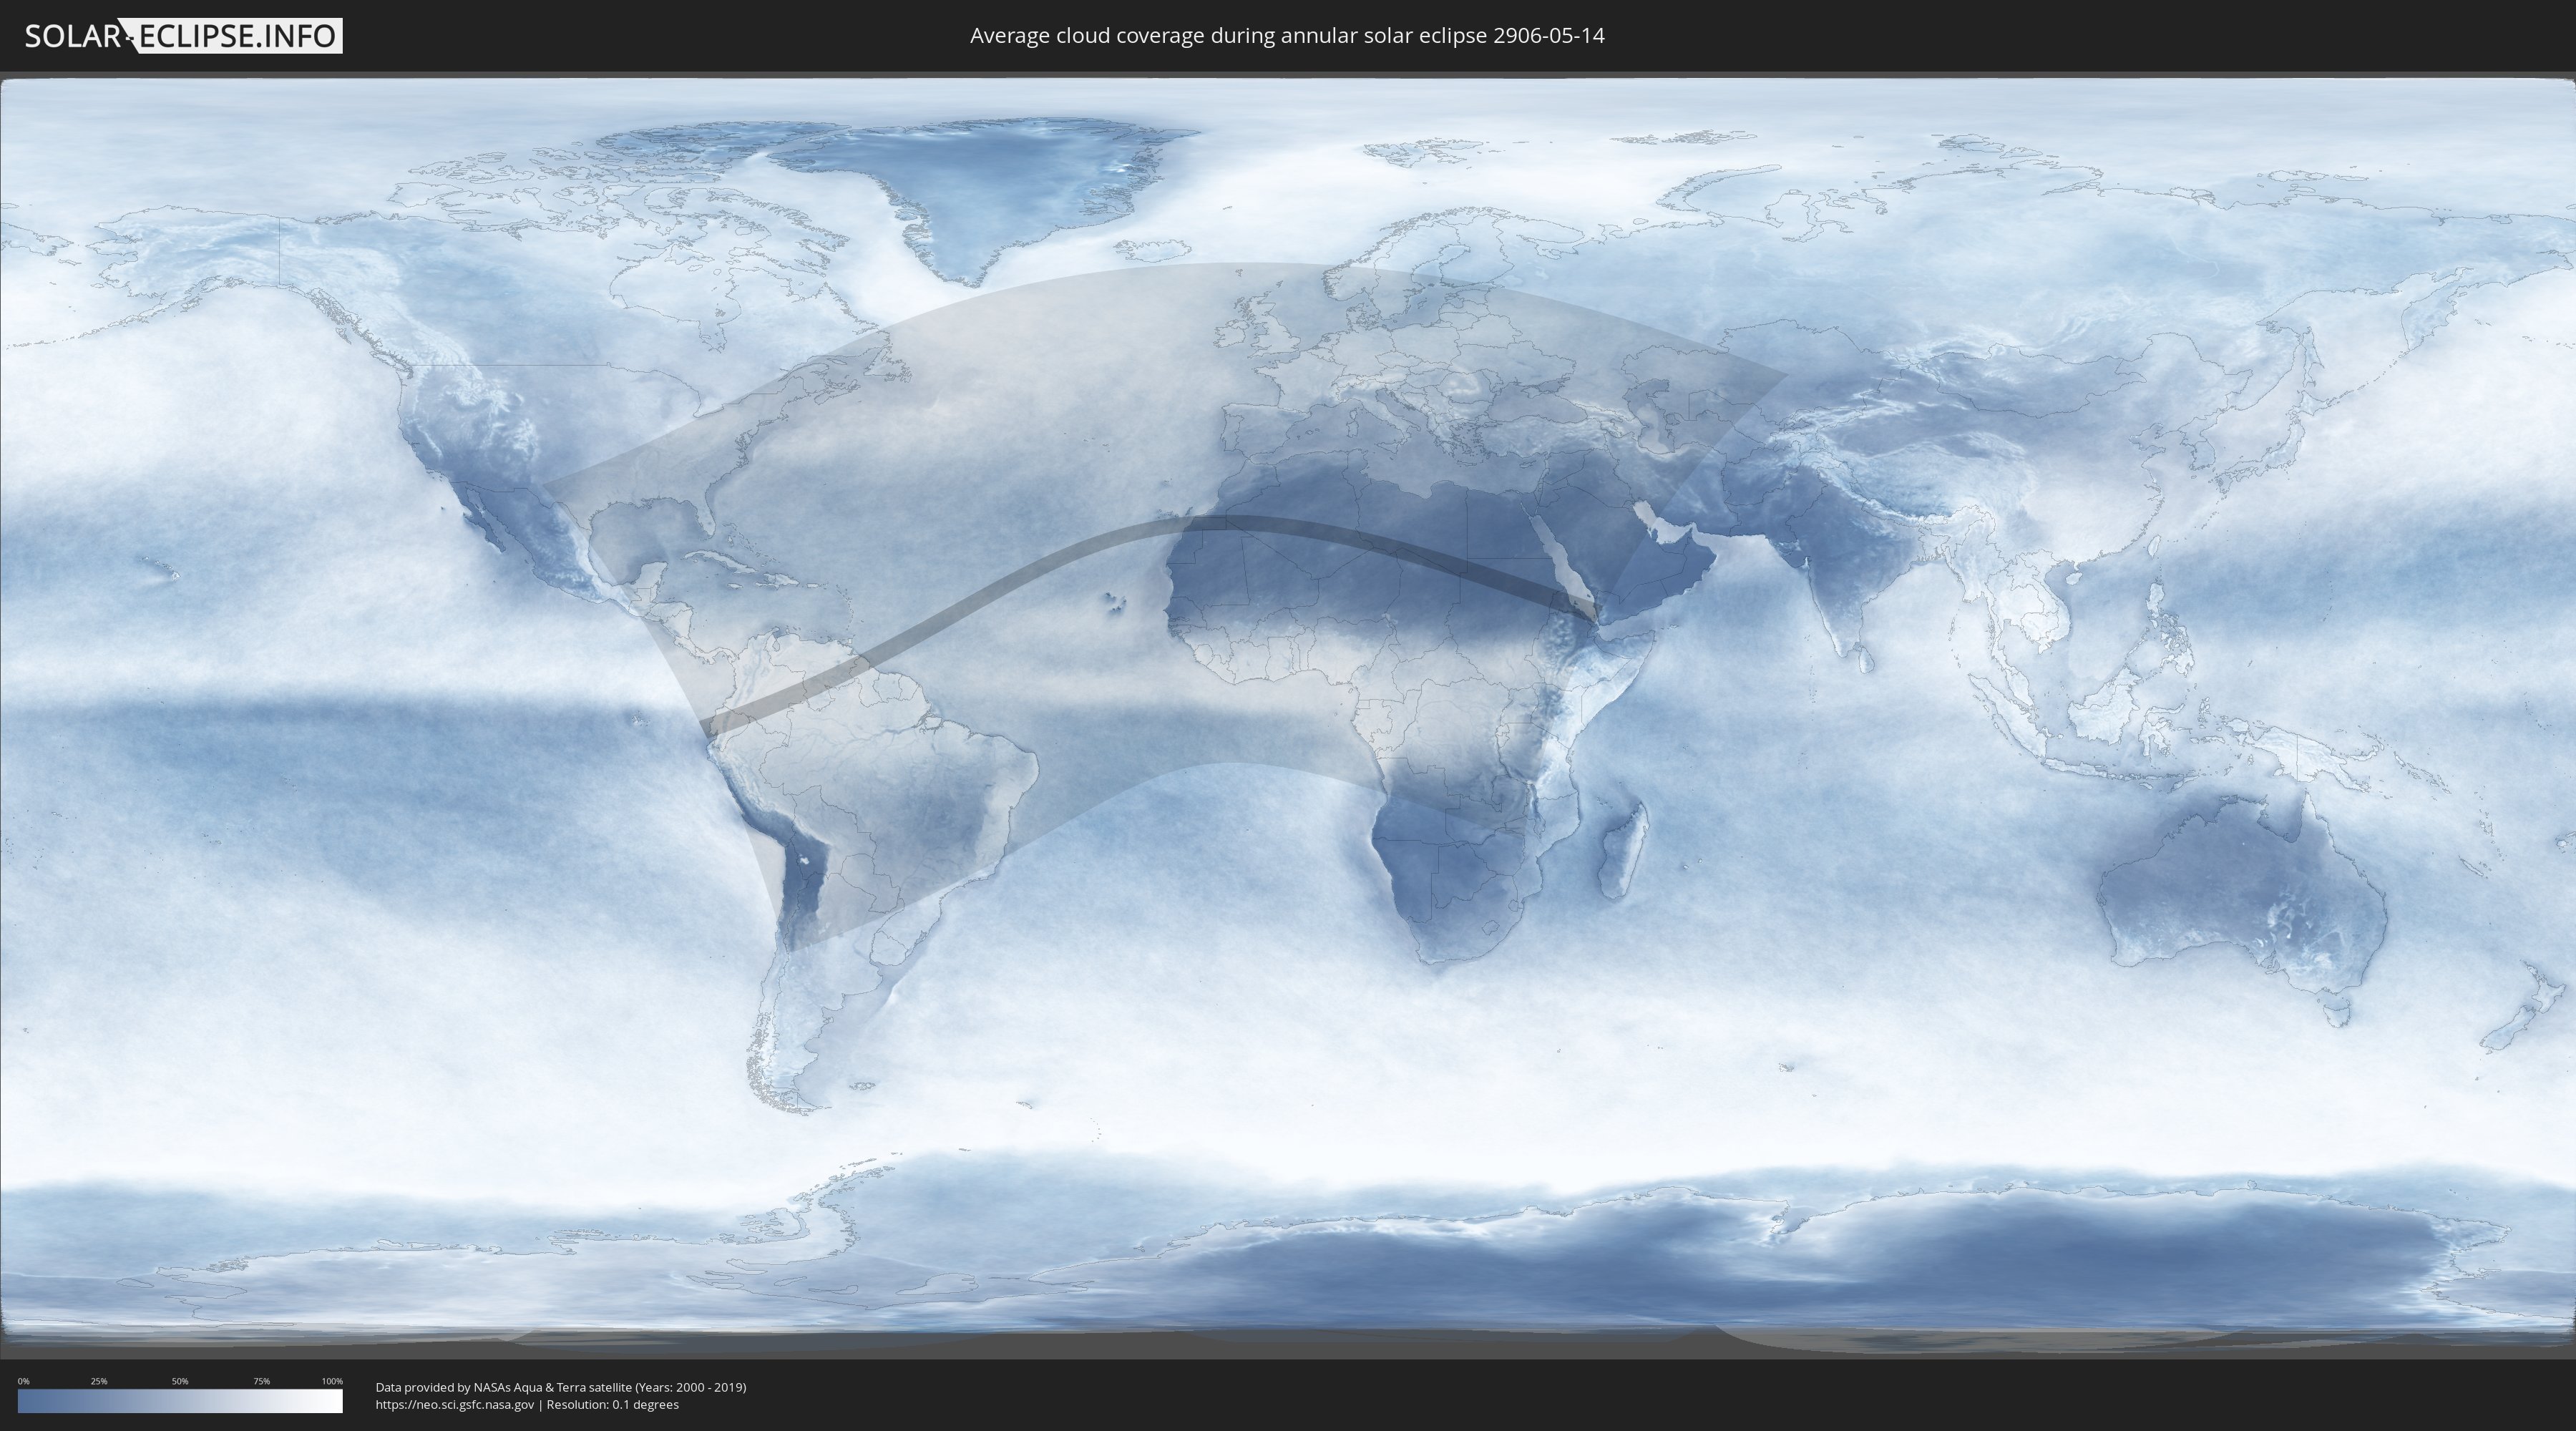Click the 50% legend label
The image size is (2576, 1431).
click(180, 1381)
